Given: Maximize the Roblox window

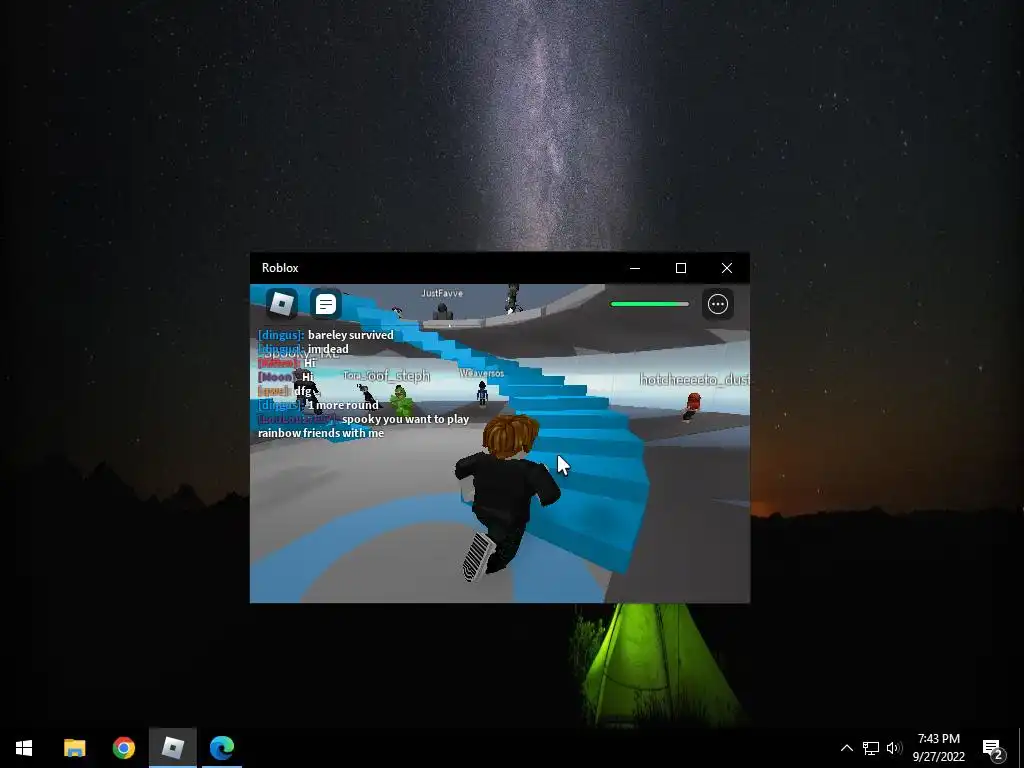Looking at the screenshot, I should [x=680, y=268].
